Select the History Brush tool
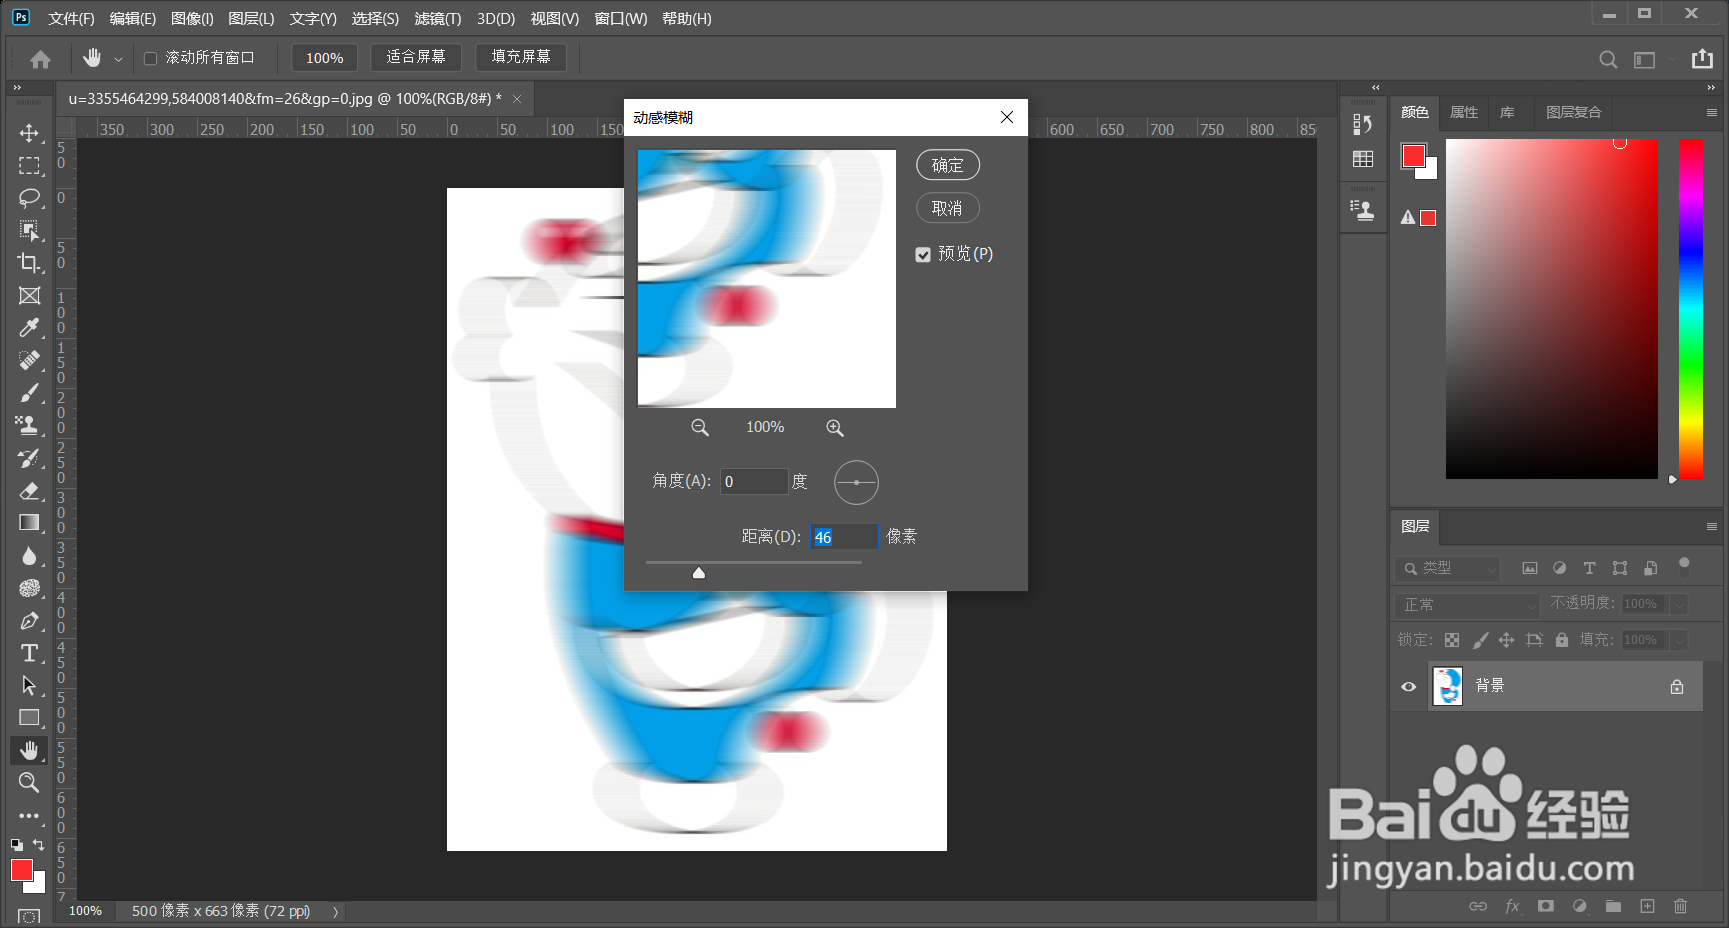The height and width of the screenshot is (928, 1729). (x=29, y=458)
